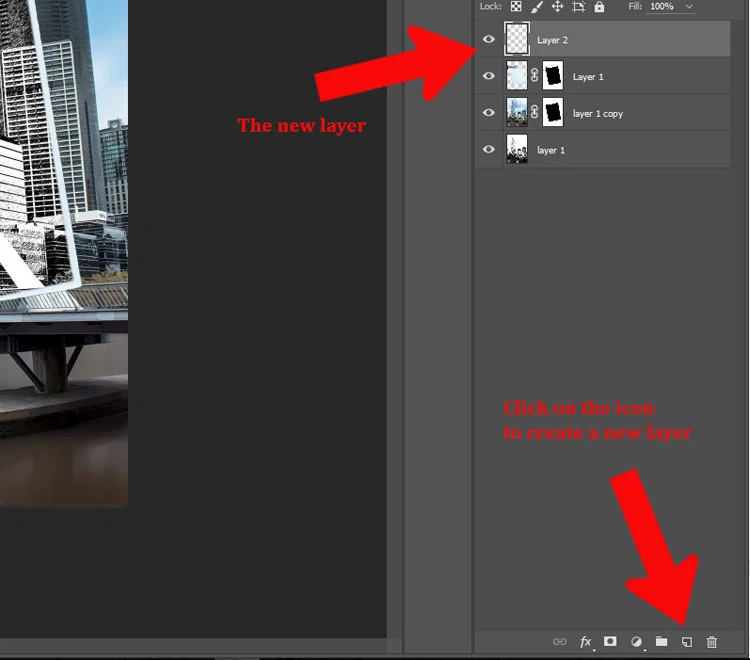Screen dimensions: 750x660
Task: Click the lock all padlock icon
Action: (599, 7)
